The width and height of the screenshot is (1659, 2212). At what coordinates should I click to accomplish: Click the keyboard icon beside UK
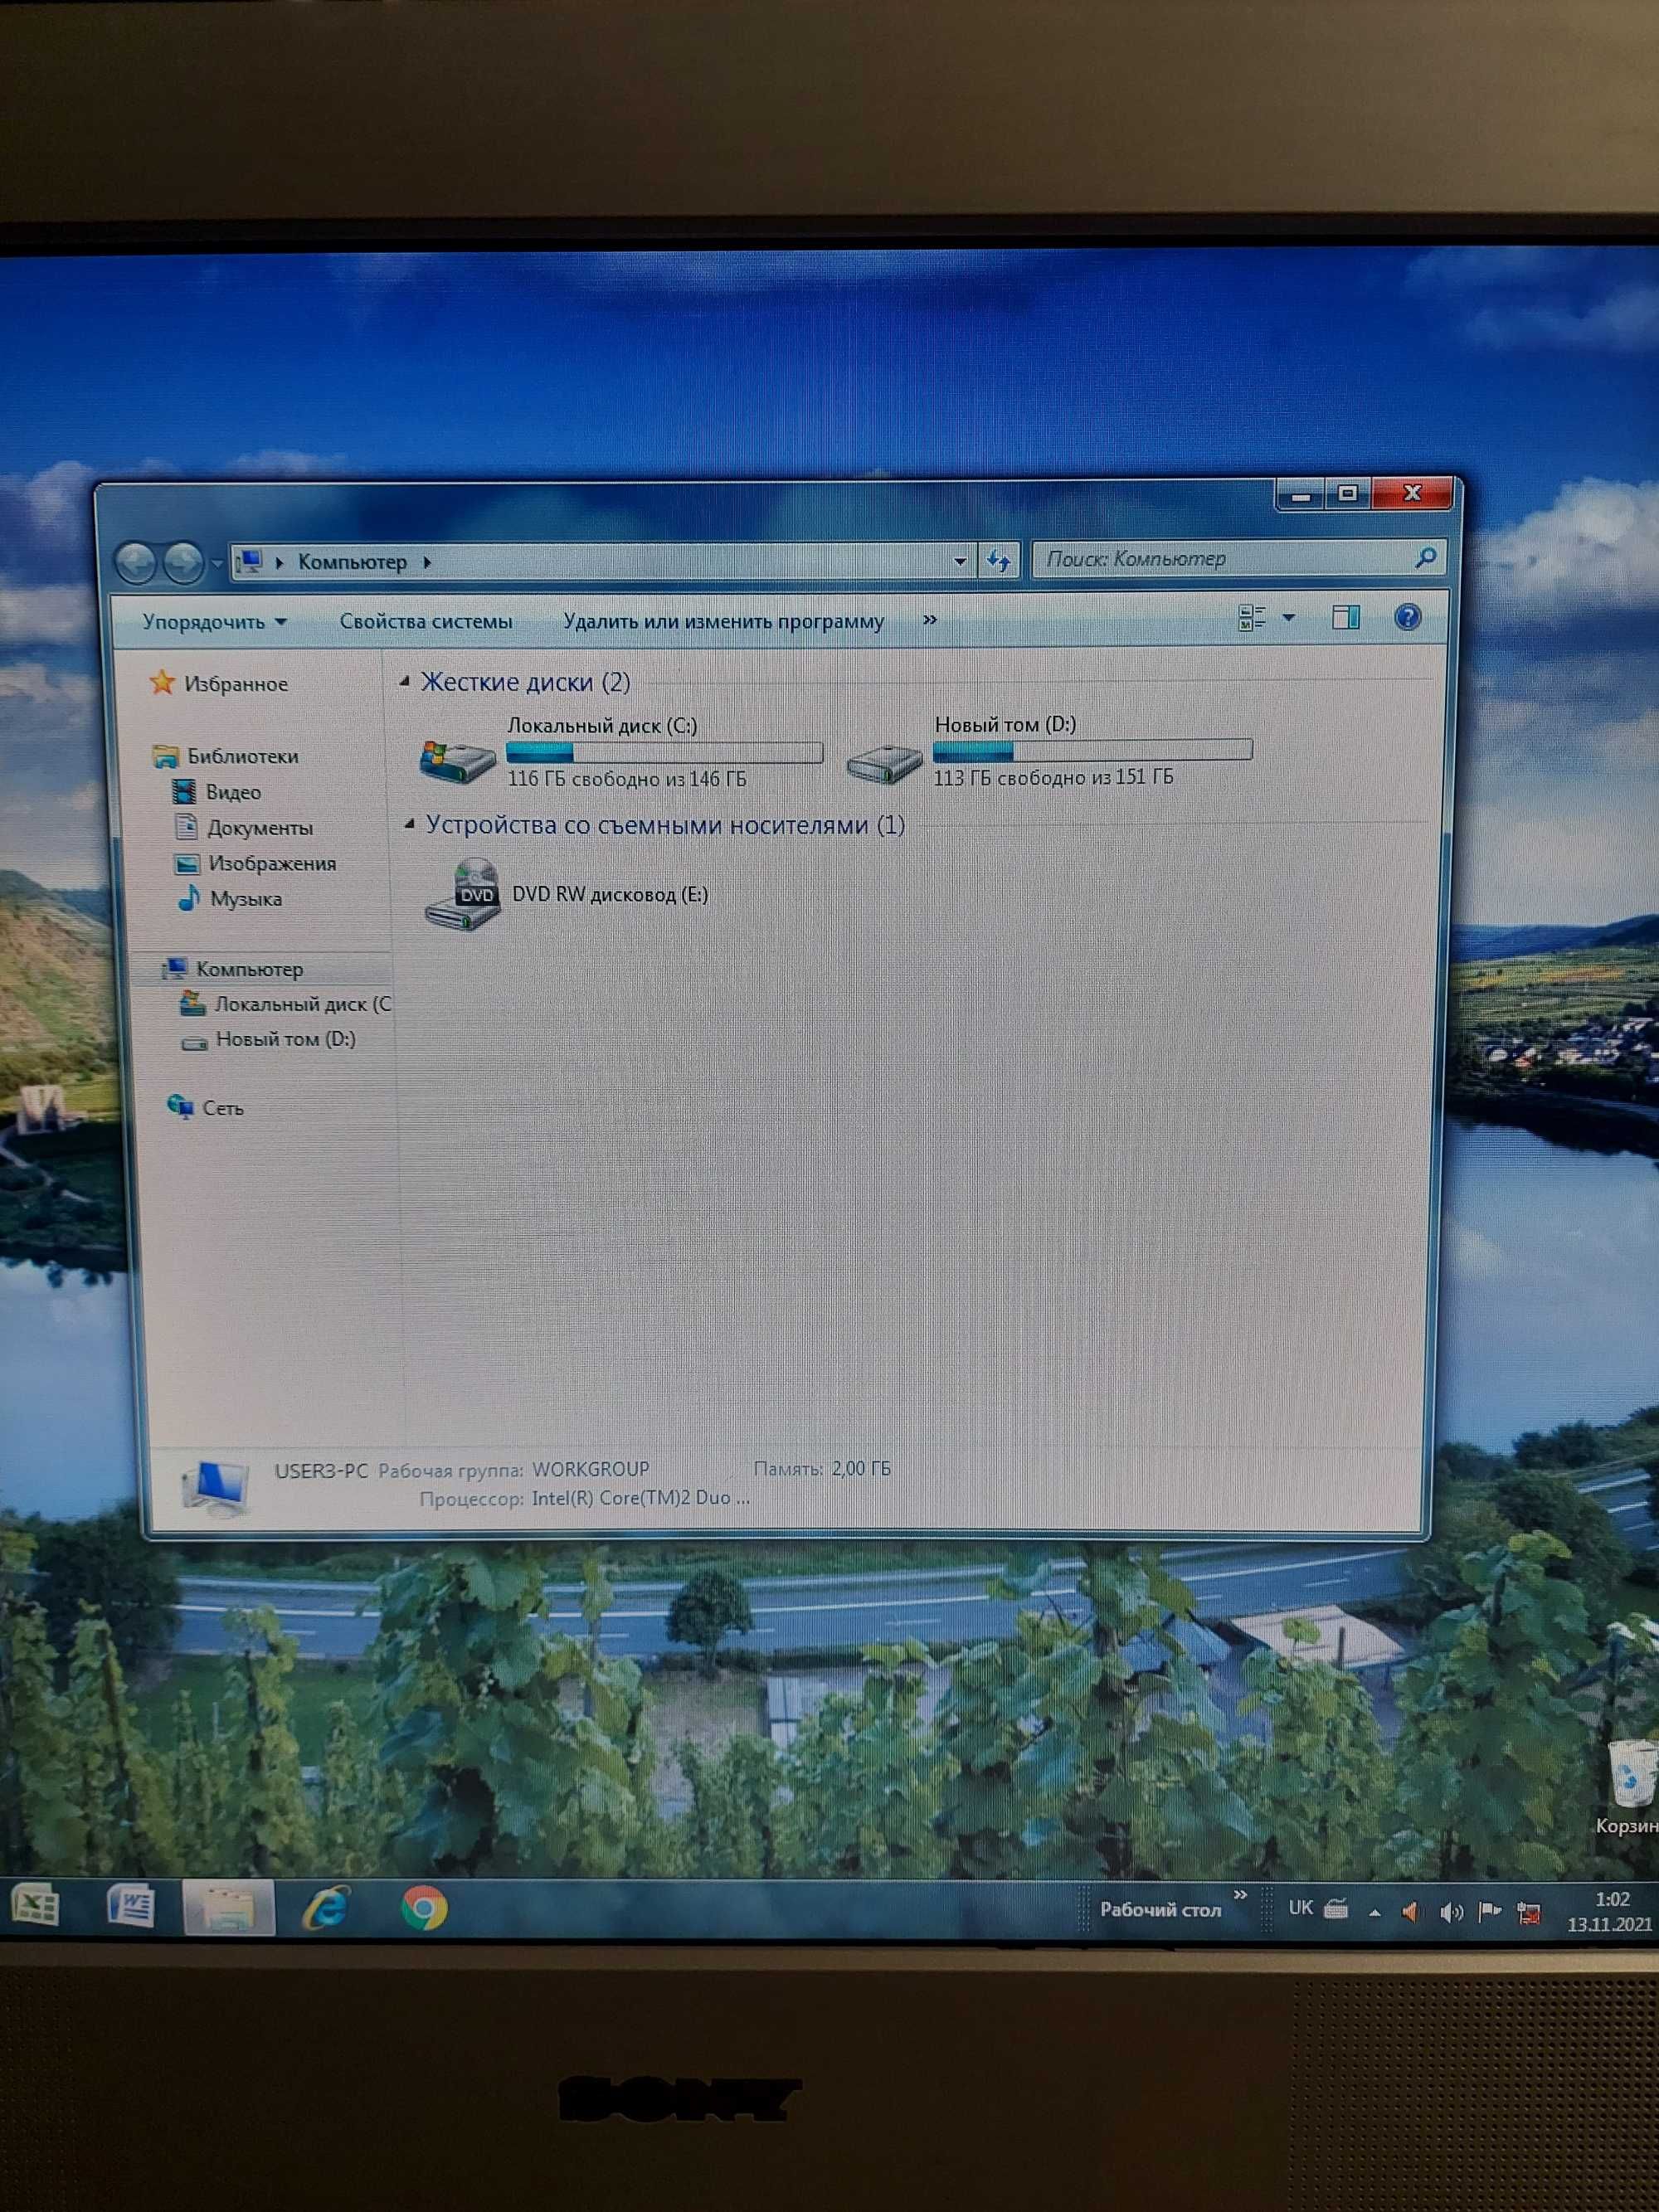click(1336, 1909)
